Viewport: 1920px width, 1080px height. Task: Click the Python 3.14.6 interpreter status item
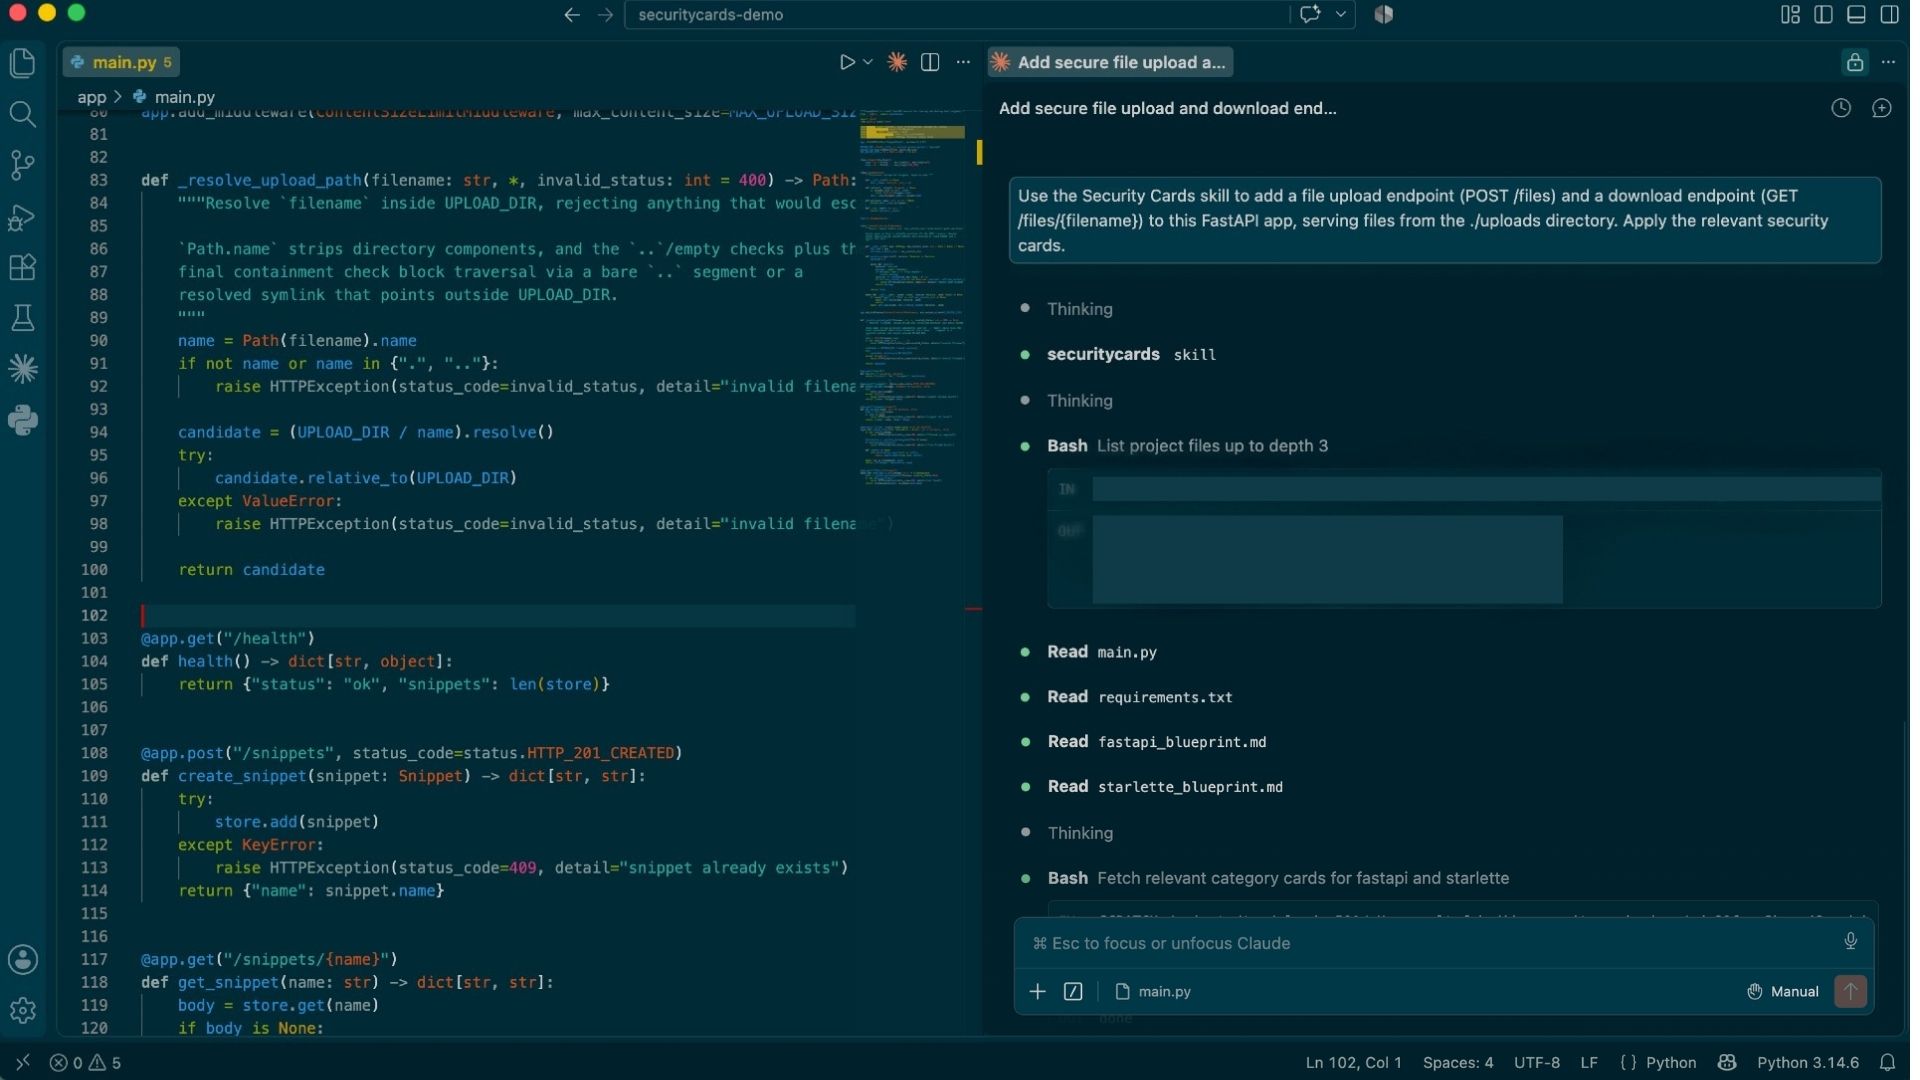coord(1807,1062)
